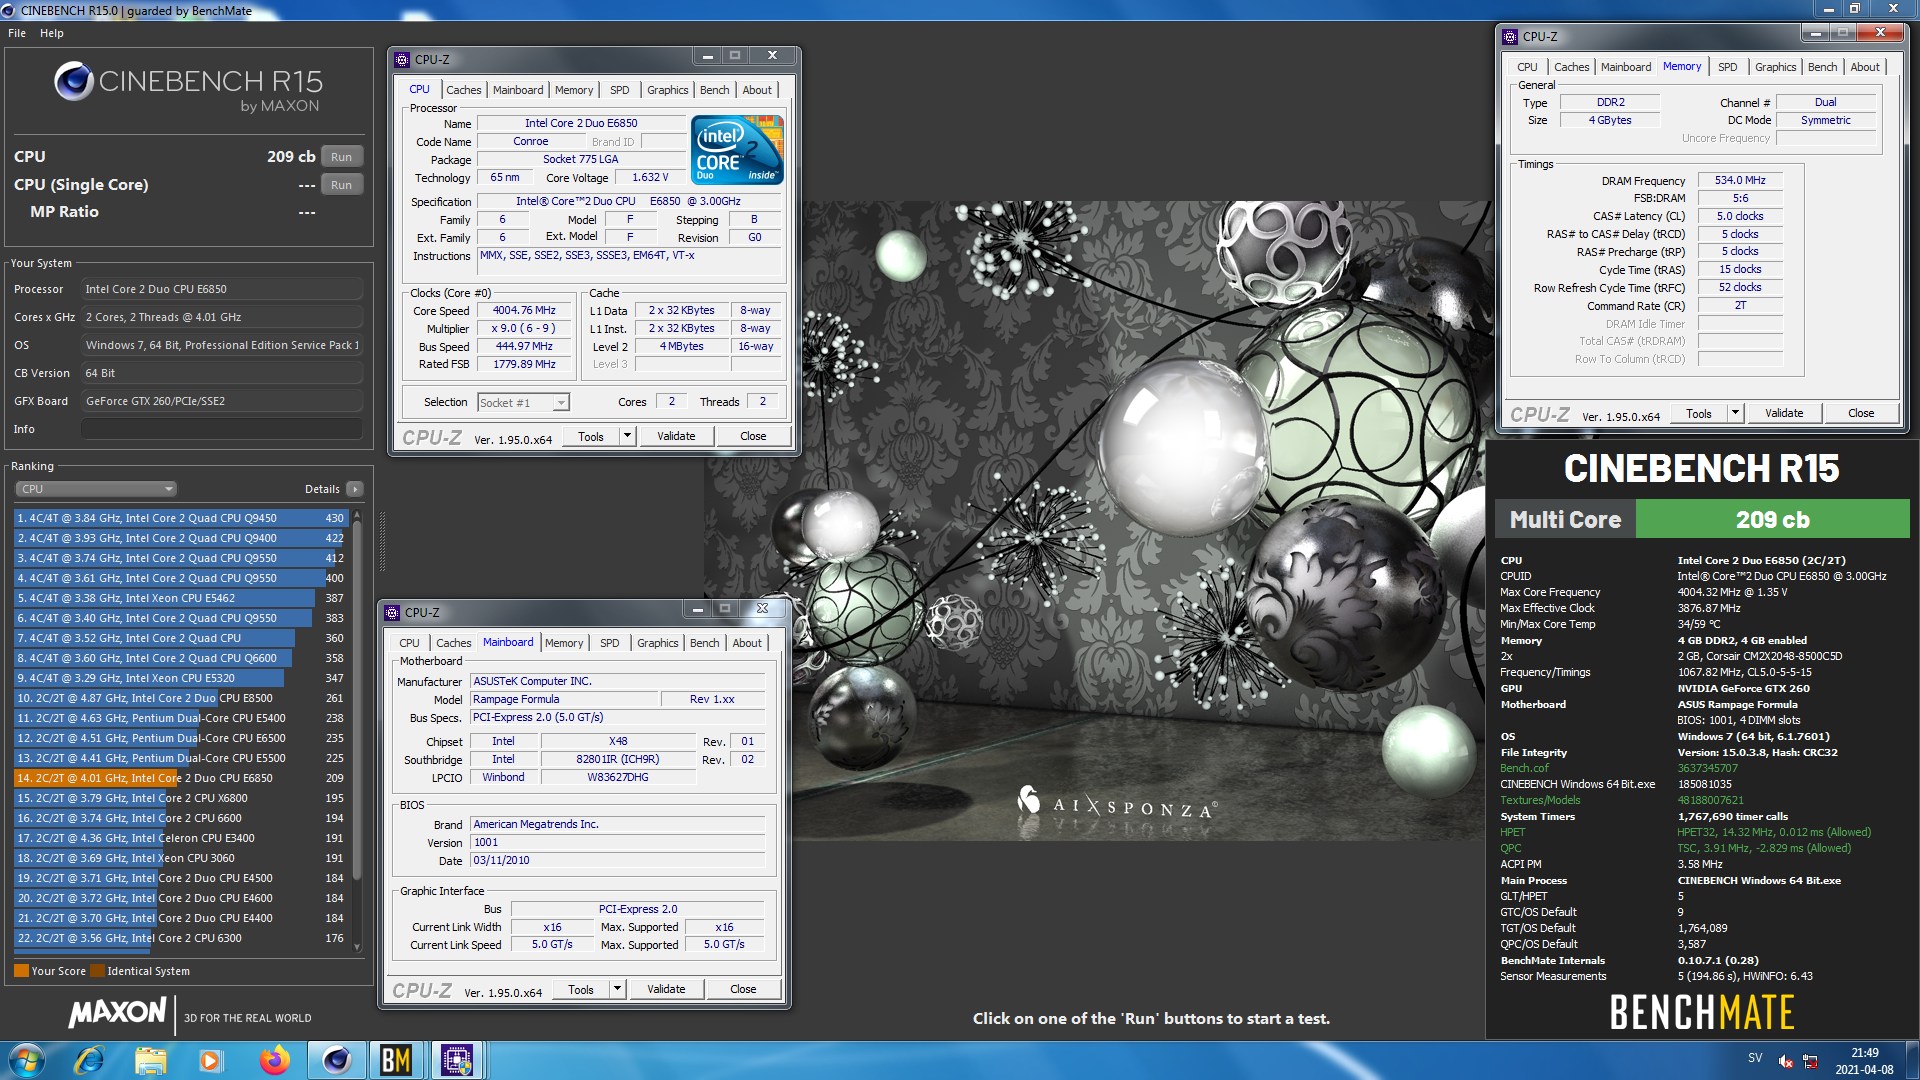Select ranking row Core 2 Duo E6850 209
1920x1080 pixels.
click(x=180, y=778)
